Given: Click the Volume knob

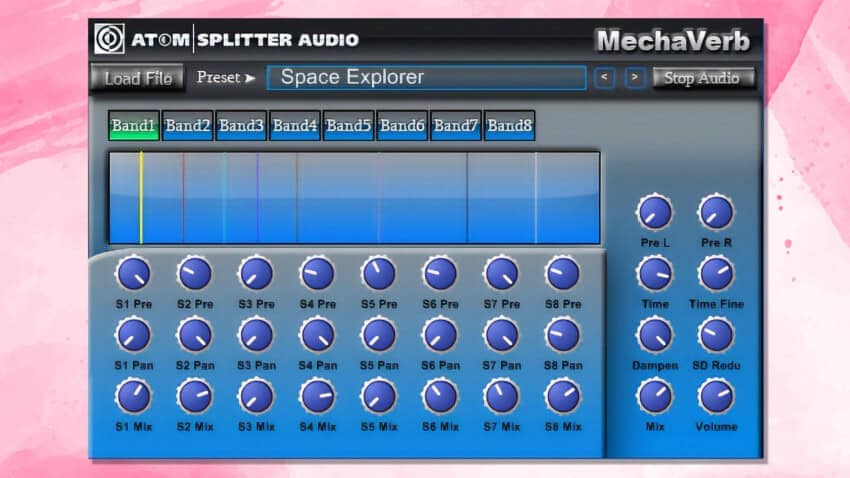Looking at the screenshot, I should 716,396.
